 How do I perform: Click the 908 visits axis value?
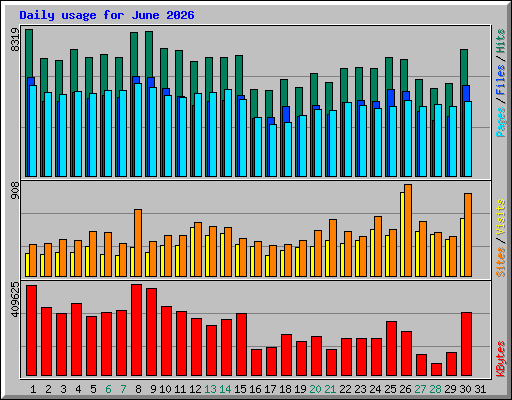tap(15, 191)
